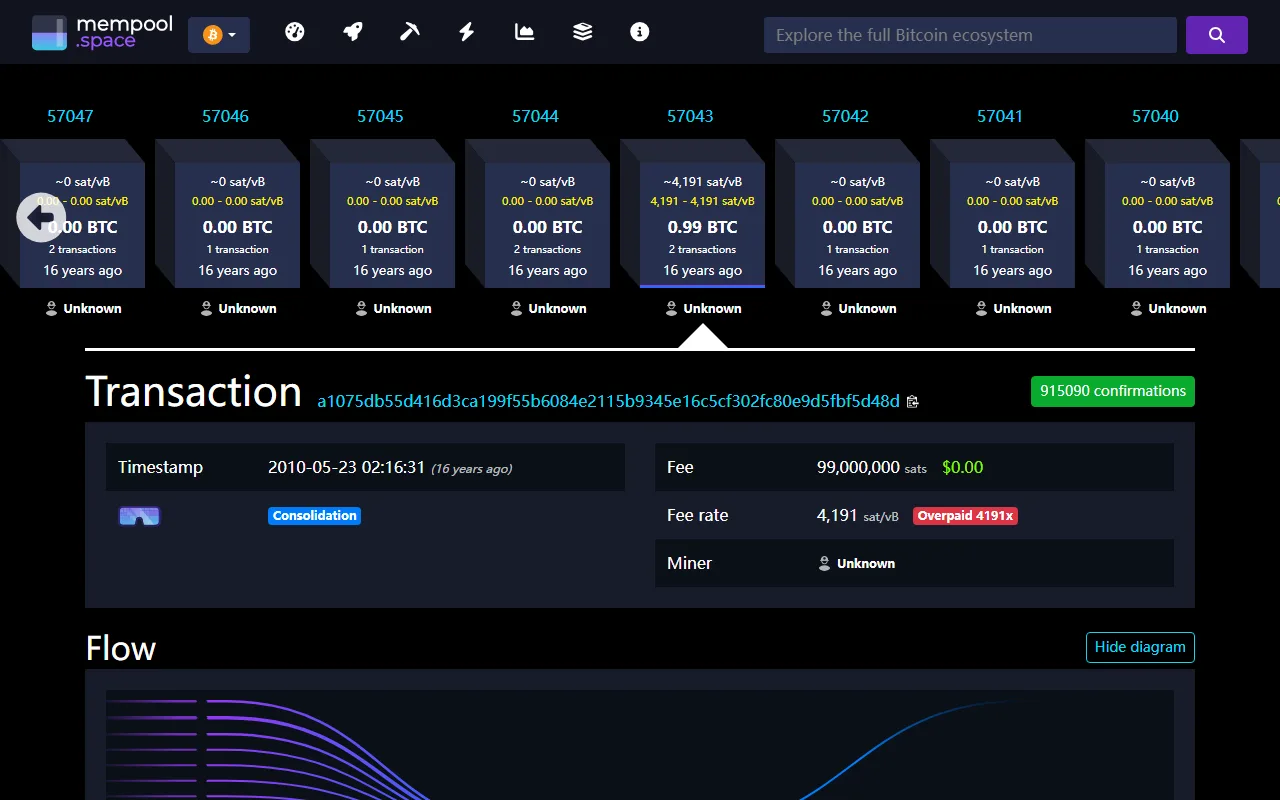Click the Consolidation tag badge
Image resolution: width=1280 pixels, height=800 pixels.
[x=314, y=516]
